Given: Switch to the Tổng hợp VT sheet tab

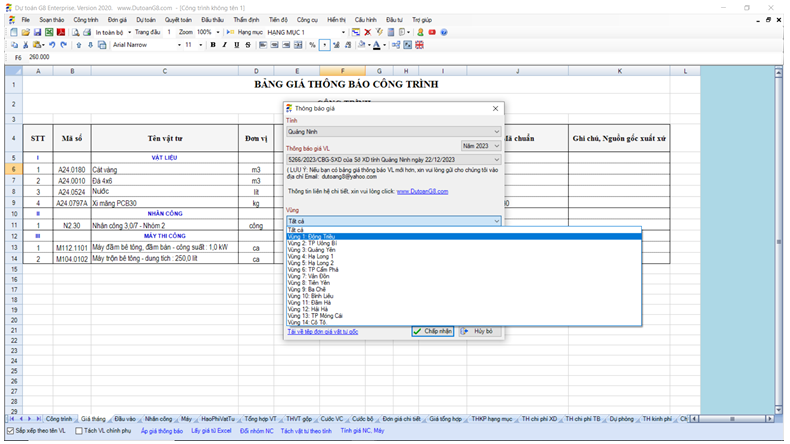Looking at the screenshot, I should (260, 419).
